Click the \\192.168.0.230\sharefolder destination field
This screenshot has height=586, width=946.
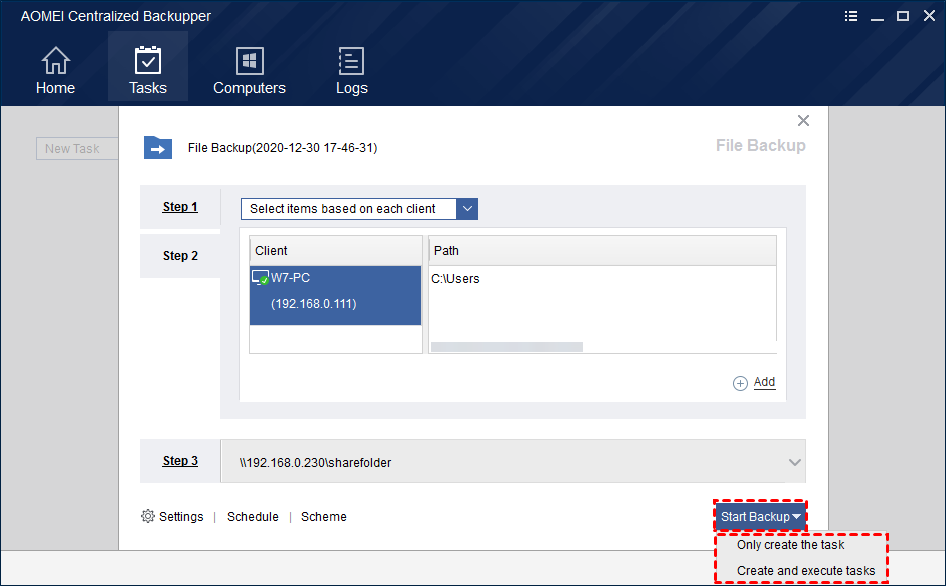coord(513,462)
